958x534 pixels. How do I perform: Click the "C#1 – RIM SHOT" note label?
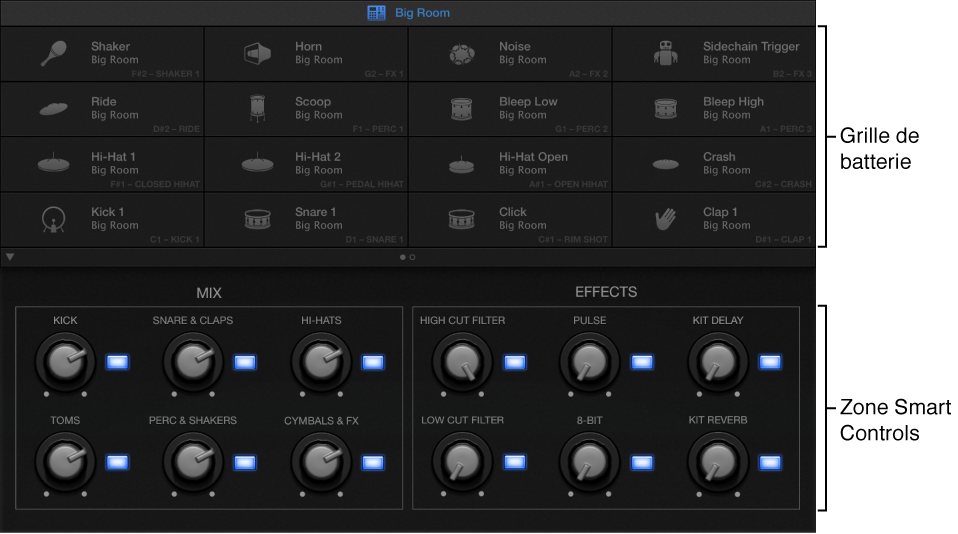573,240
